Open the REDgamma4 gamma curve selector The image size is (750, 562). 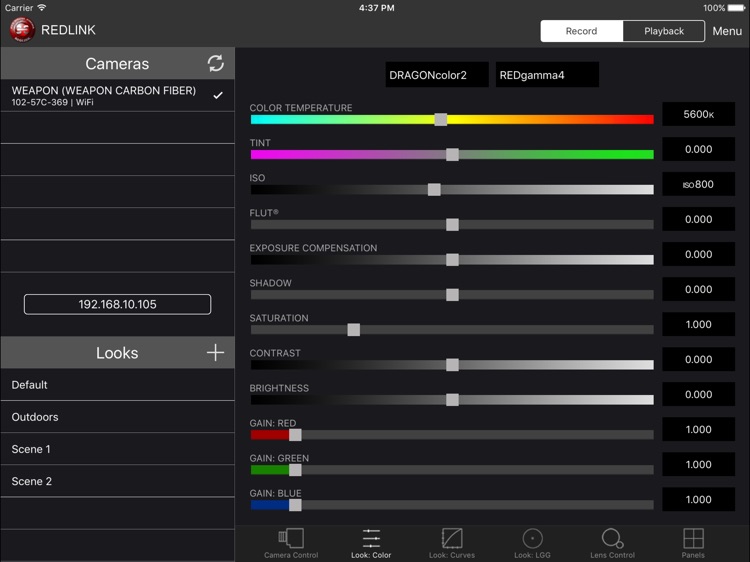[547, 75]
